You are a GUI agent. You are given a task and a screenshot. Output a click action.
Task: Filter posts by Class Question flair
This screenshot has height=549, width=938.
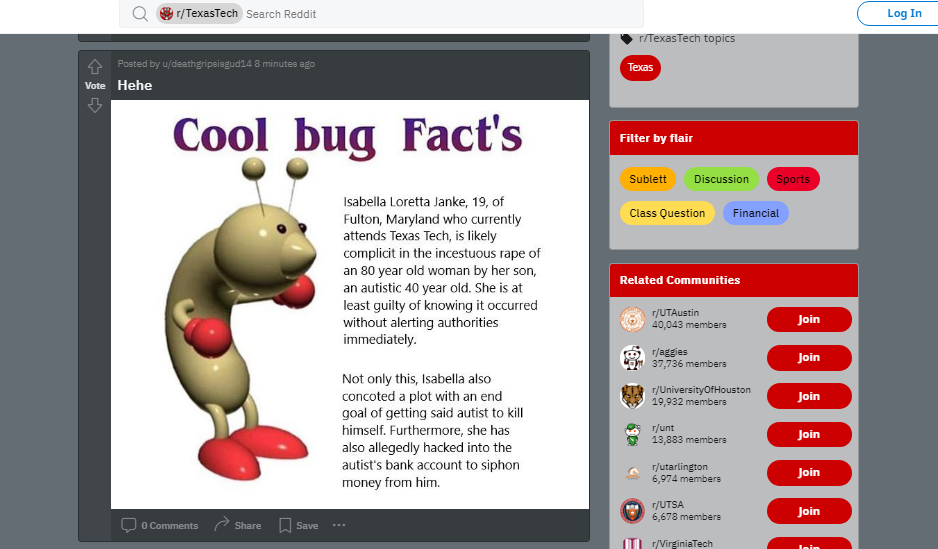[x=667, y=213]
